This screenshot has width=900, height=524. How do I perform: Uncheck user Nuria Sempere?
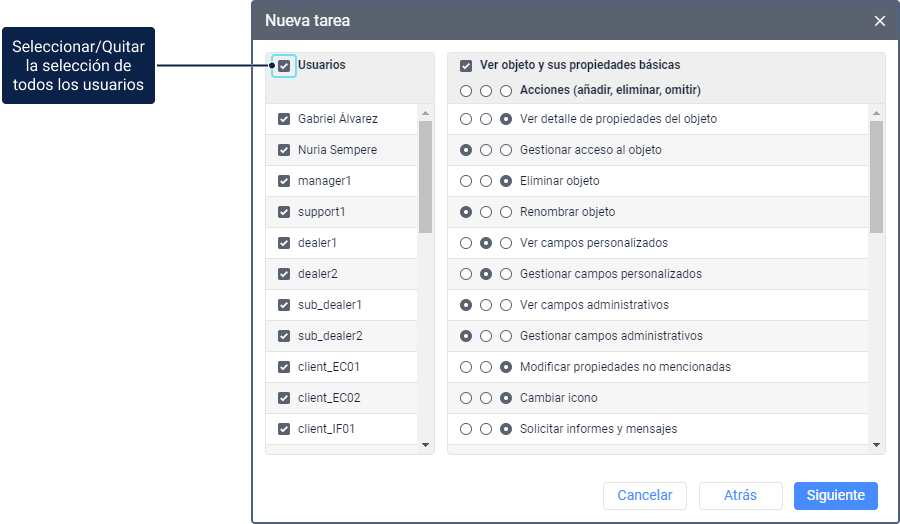point(284,150)
